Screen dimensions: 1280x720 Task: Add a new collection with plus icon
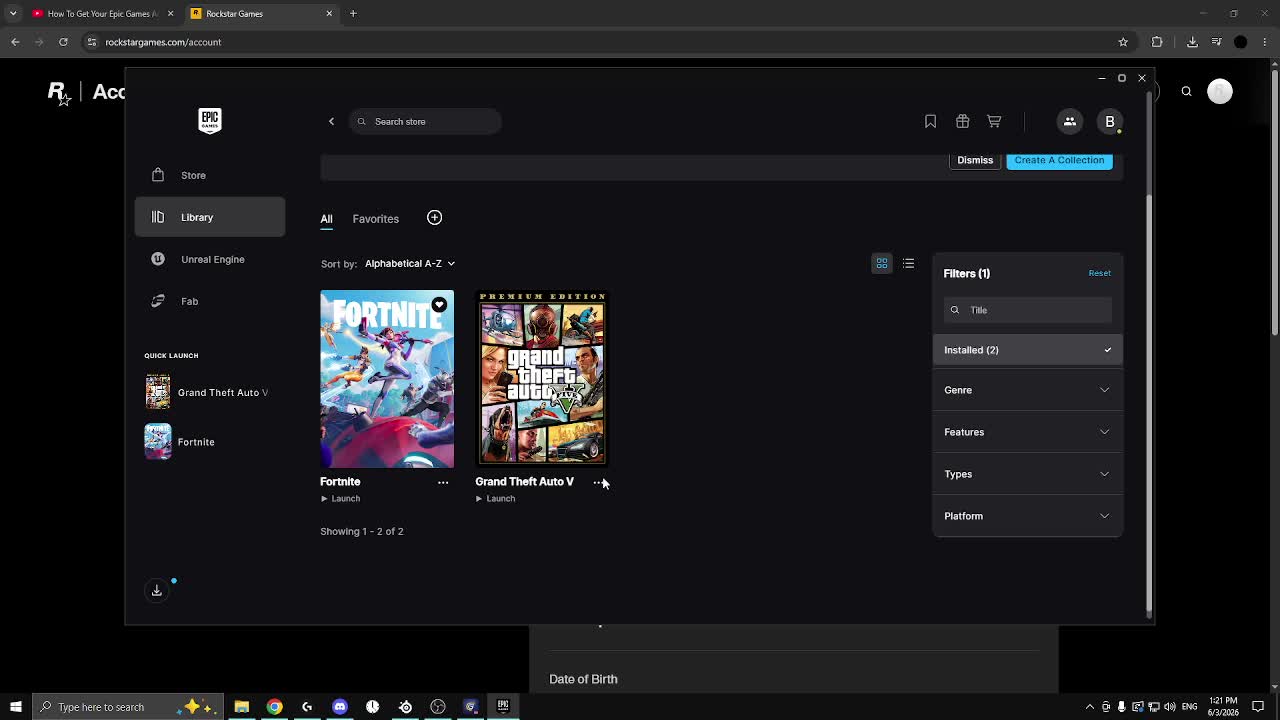click(x=434, y=218)
